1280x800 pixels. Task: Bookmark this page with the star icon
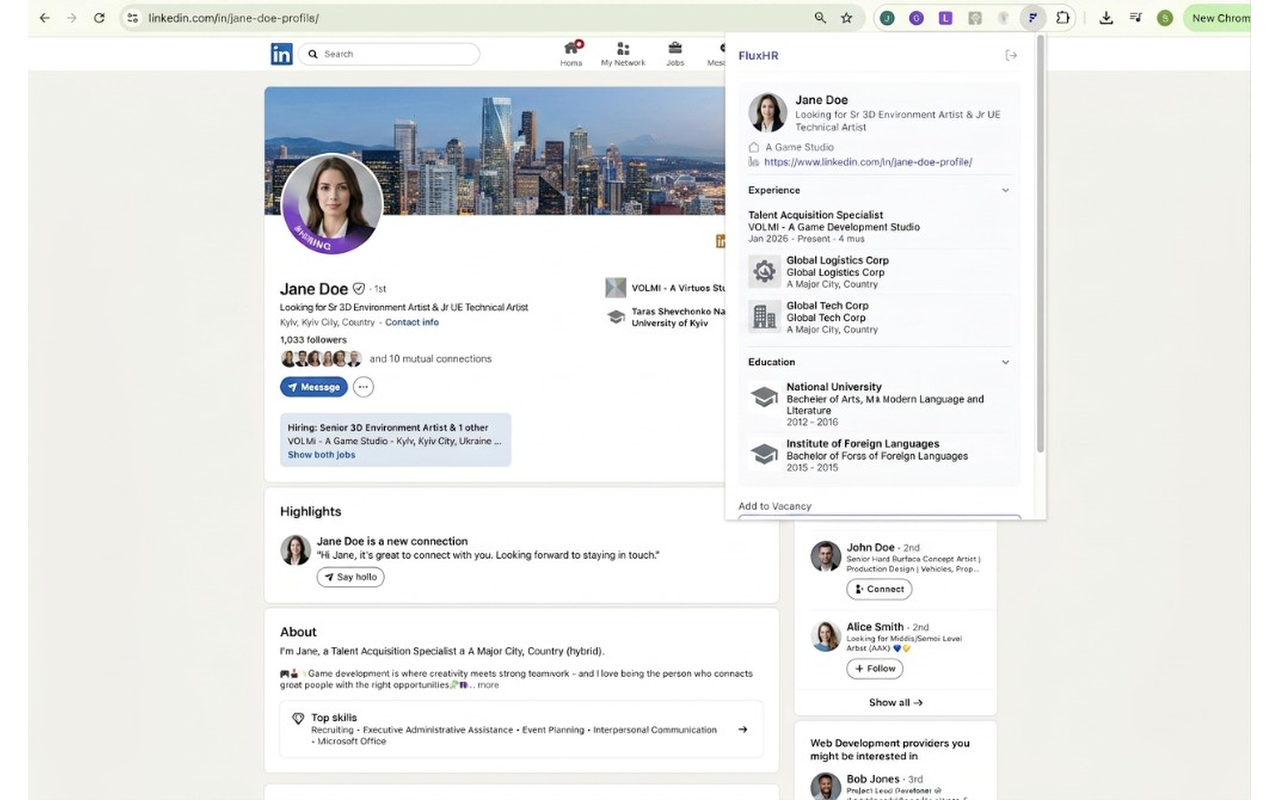click(x=847, y=18)
